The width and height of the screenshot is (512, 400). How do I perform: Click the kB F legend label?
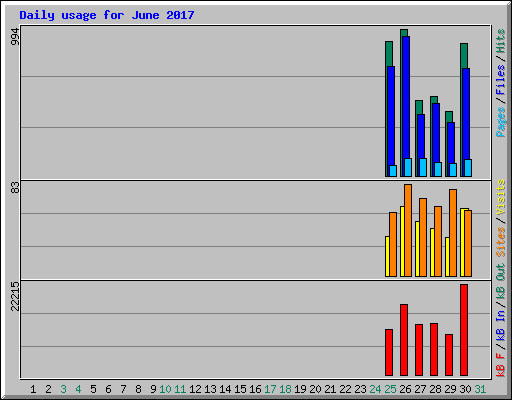coord(501,364)
